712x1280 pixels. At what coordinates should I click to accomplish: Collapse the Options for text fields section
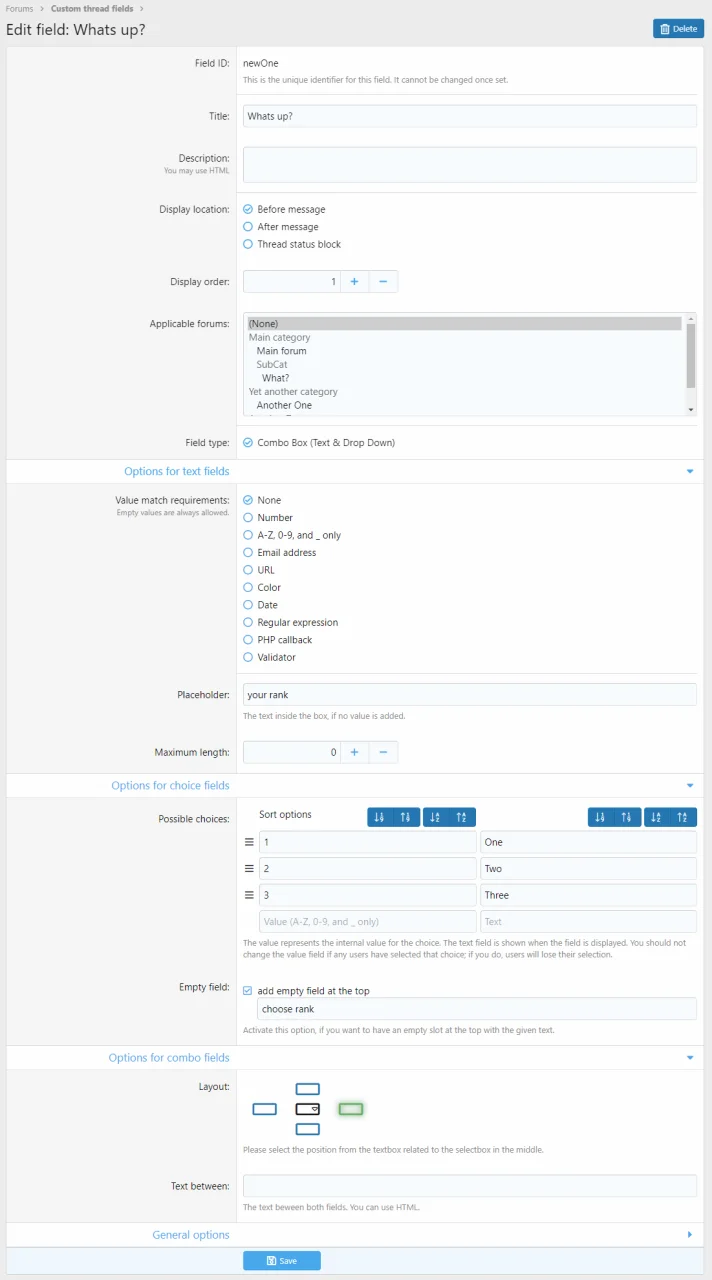689,471
